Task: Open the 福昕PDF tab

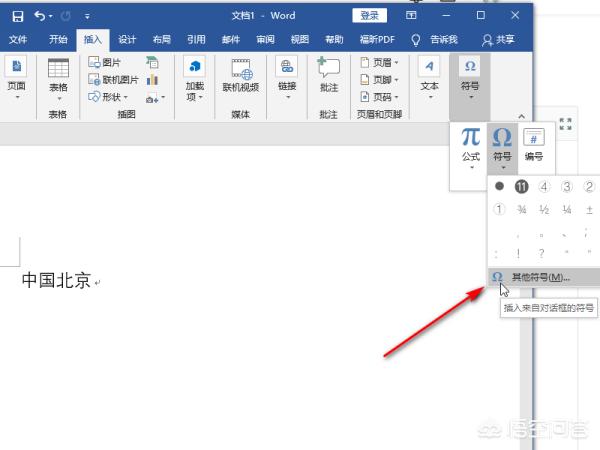Action: coord(377,39)
